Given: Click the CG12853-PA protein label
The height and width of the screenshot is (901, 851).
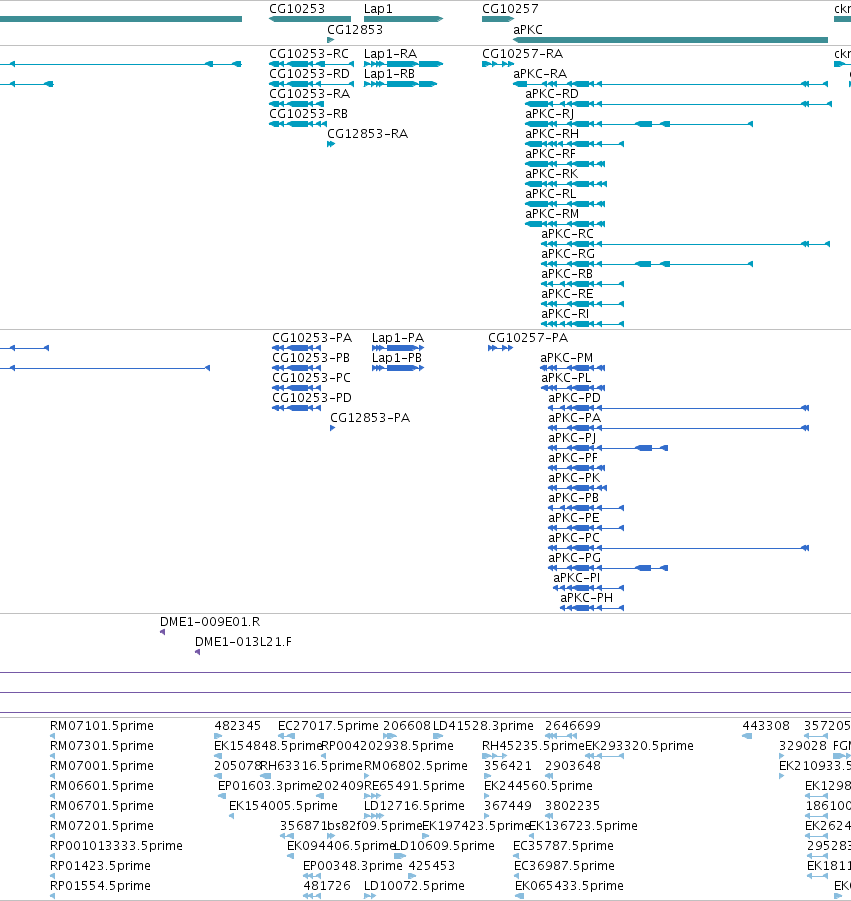Looking at the screenshot, I should click(x=370, y=418).
